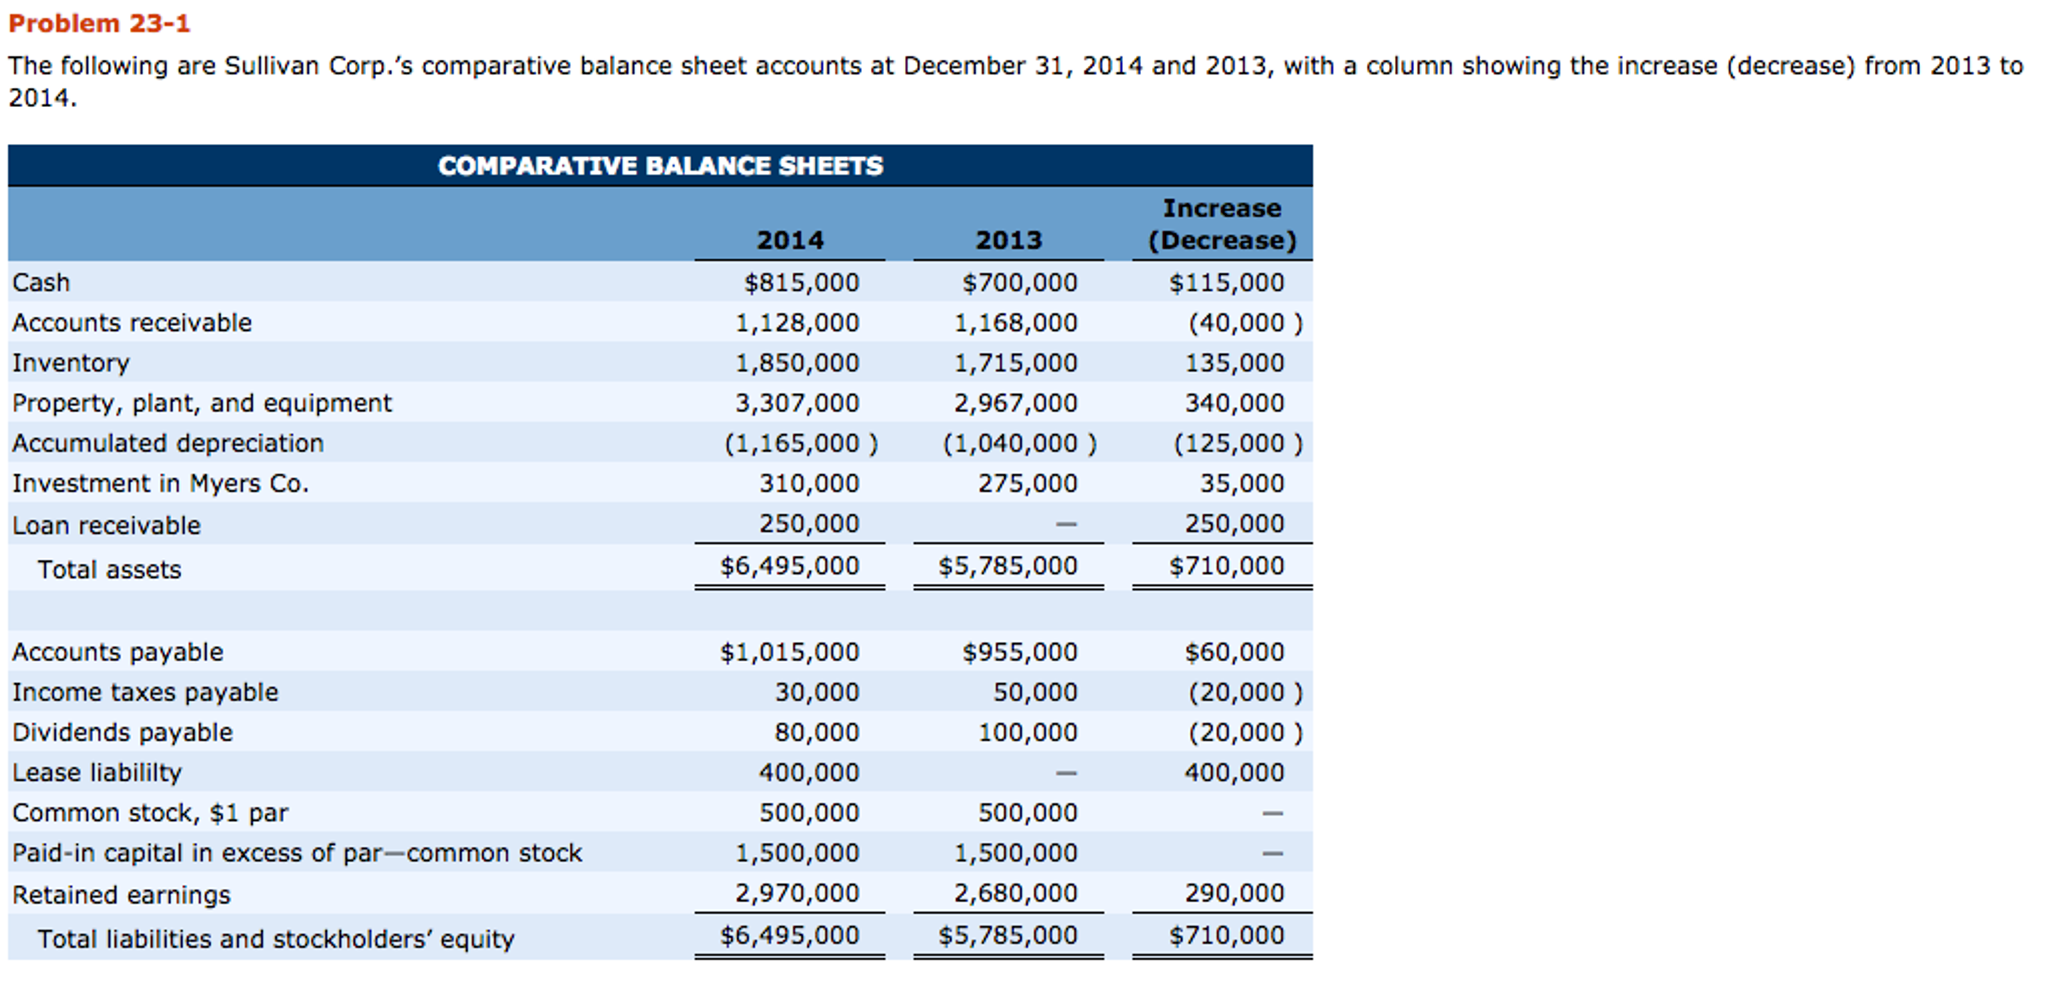The width and height of the screenshot is (2046, 984).
Task: Click Accounts receivable 2013 value 1,168,000
Action: click(1016, 323)
